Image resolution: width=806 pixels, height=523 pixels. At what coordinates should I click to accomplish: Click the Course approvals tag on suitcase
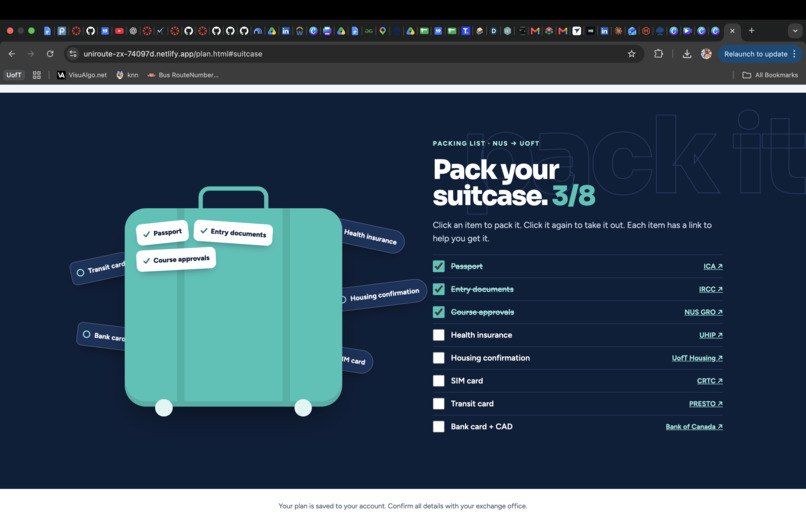tap(176, 259)
